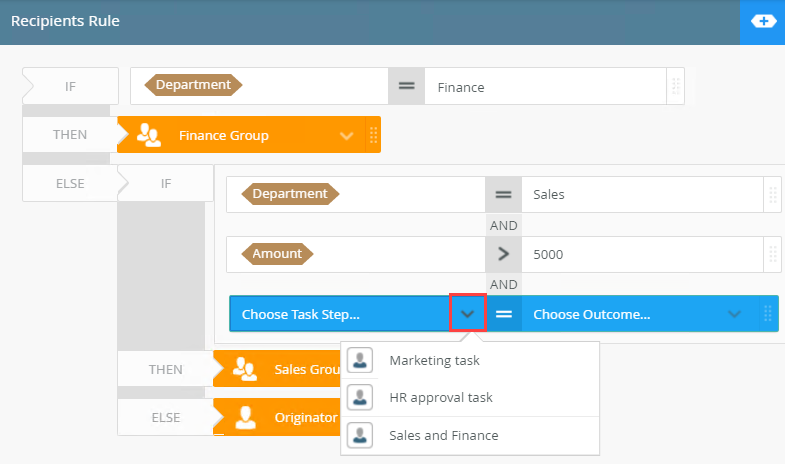Click the greater-than operator for Amount
Viewport: 785px width, 464px height.
coord(503,254)
